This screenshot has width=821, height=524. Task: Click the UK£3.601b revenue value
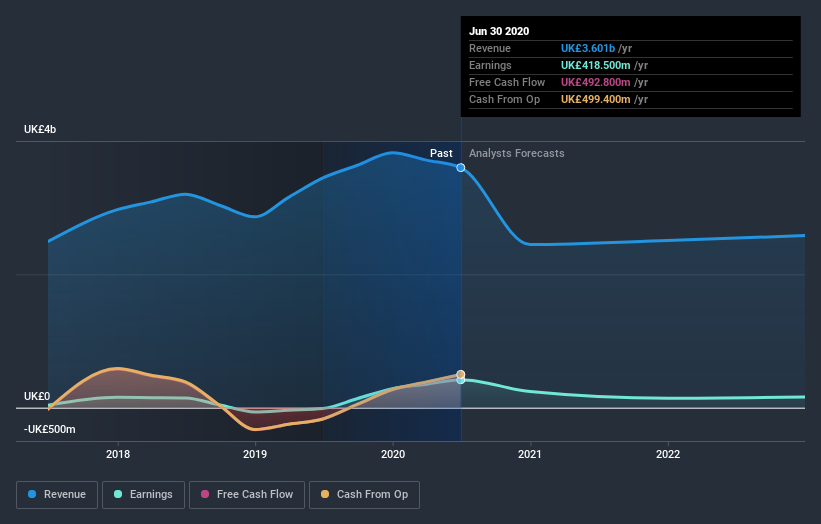[x=587, y=48]
